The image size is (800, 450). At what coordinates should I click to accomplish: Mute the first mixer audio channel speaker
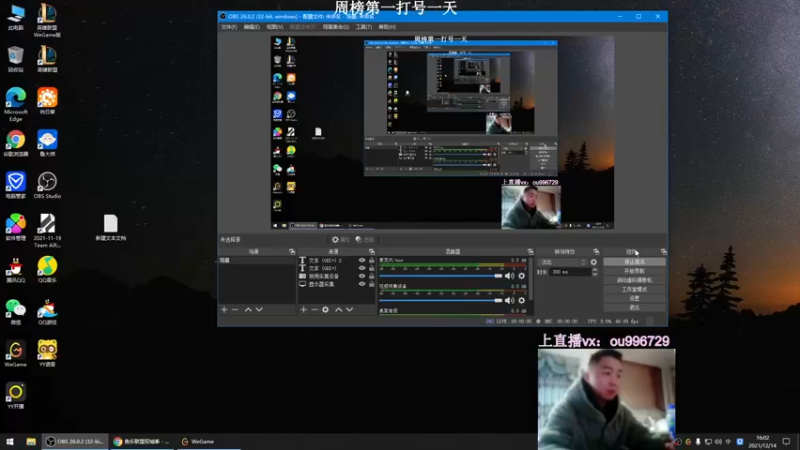tap(509, 276)
